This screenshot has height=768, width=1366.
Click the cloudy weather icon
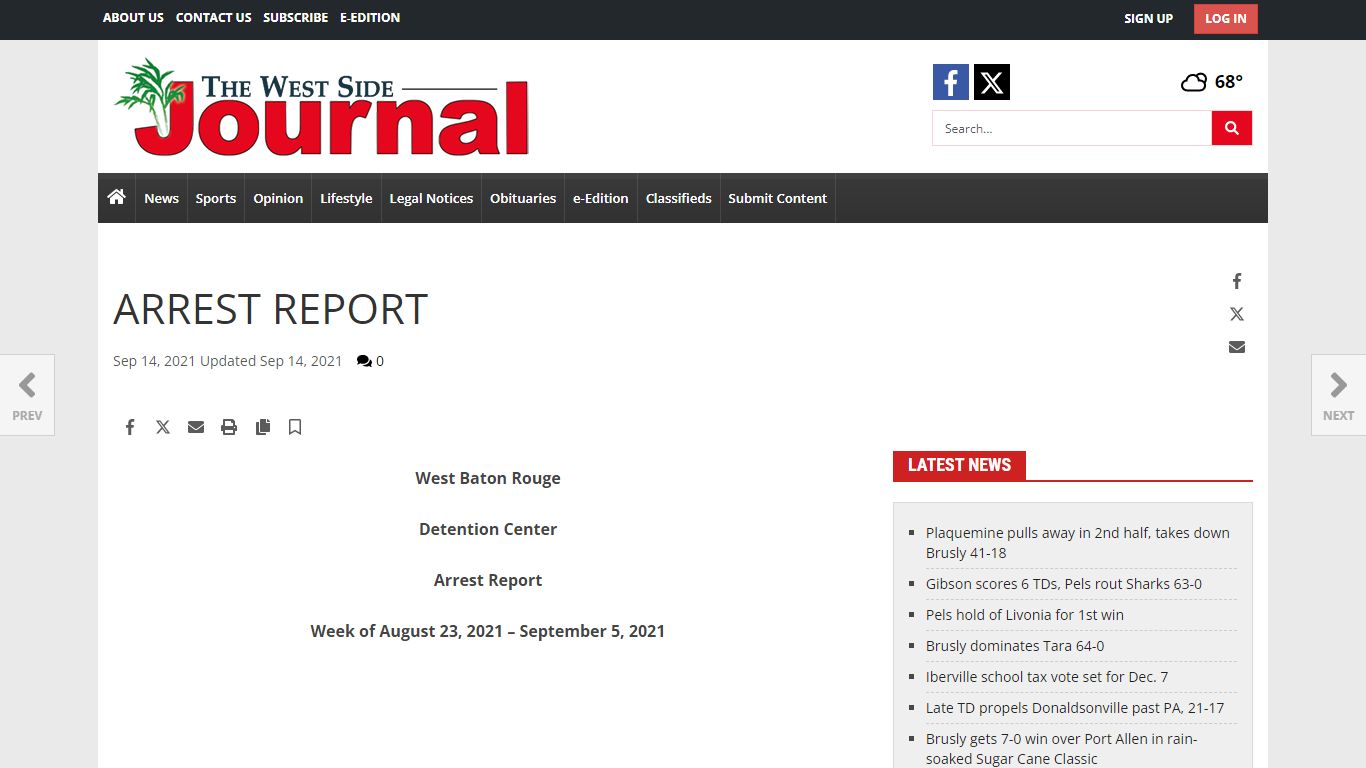point(1194,82)
